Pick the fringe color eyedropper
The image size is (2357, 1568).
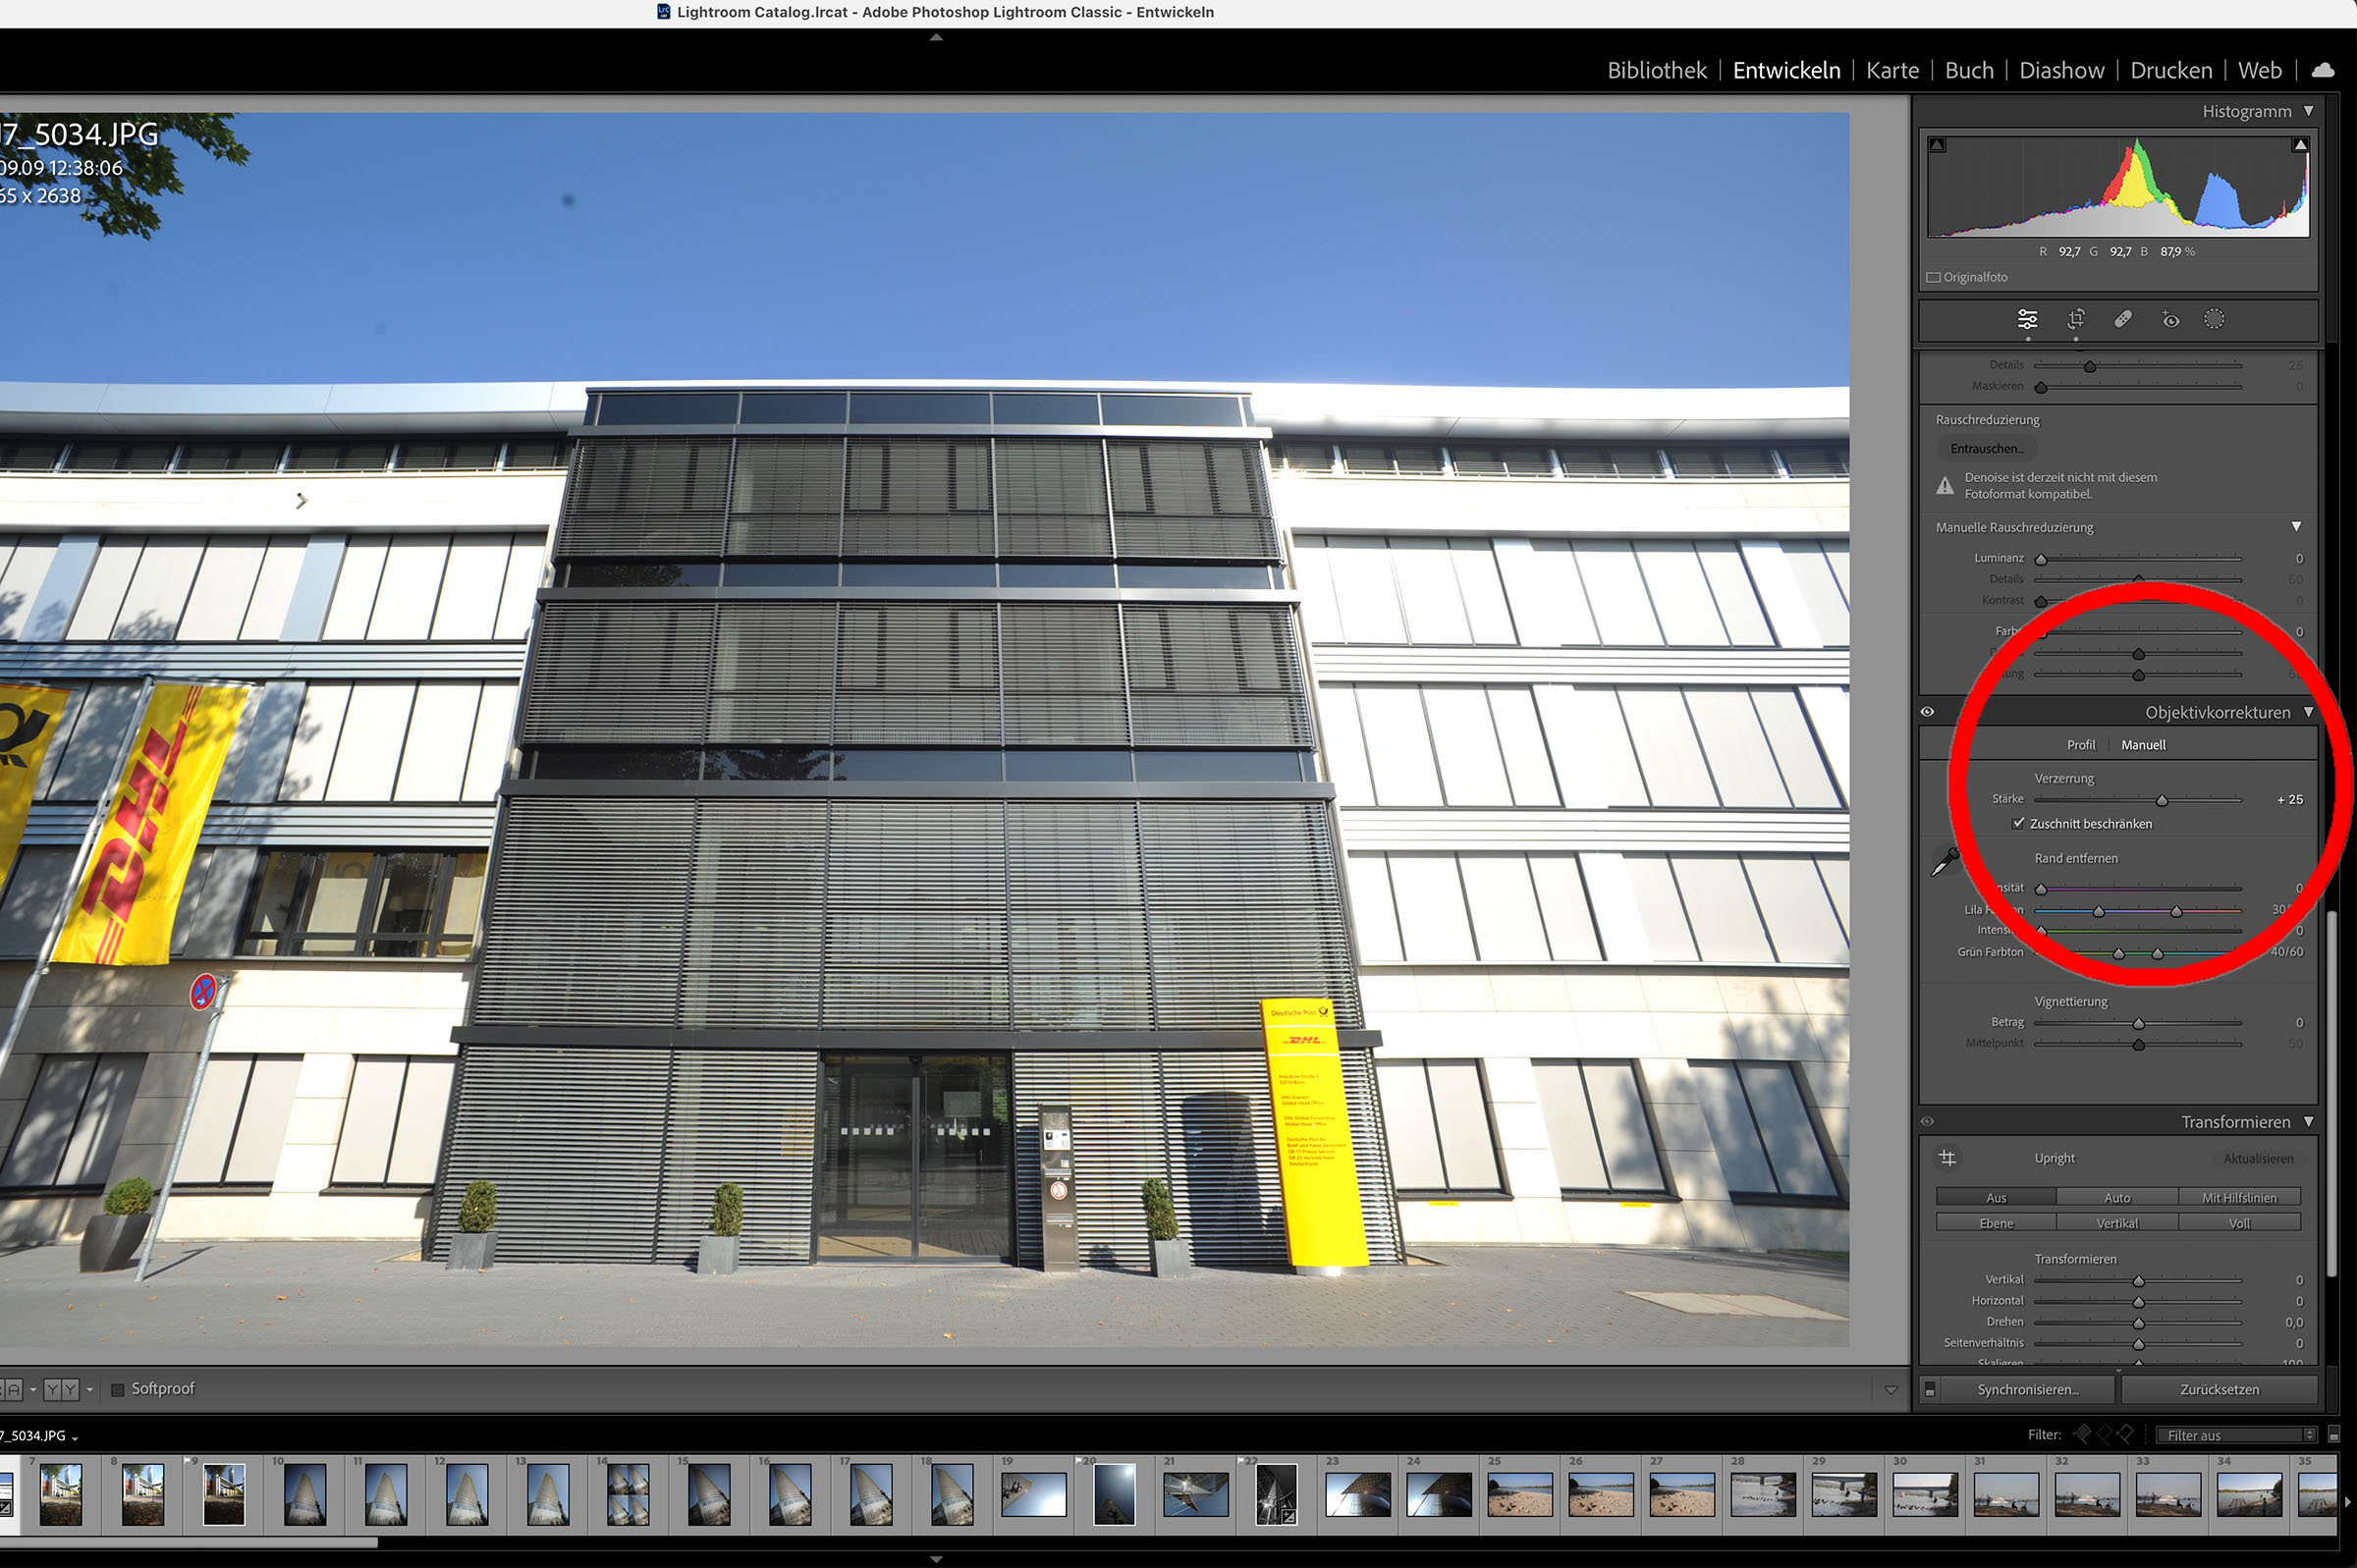pyautogui.click(x=1945, y=861)
